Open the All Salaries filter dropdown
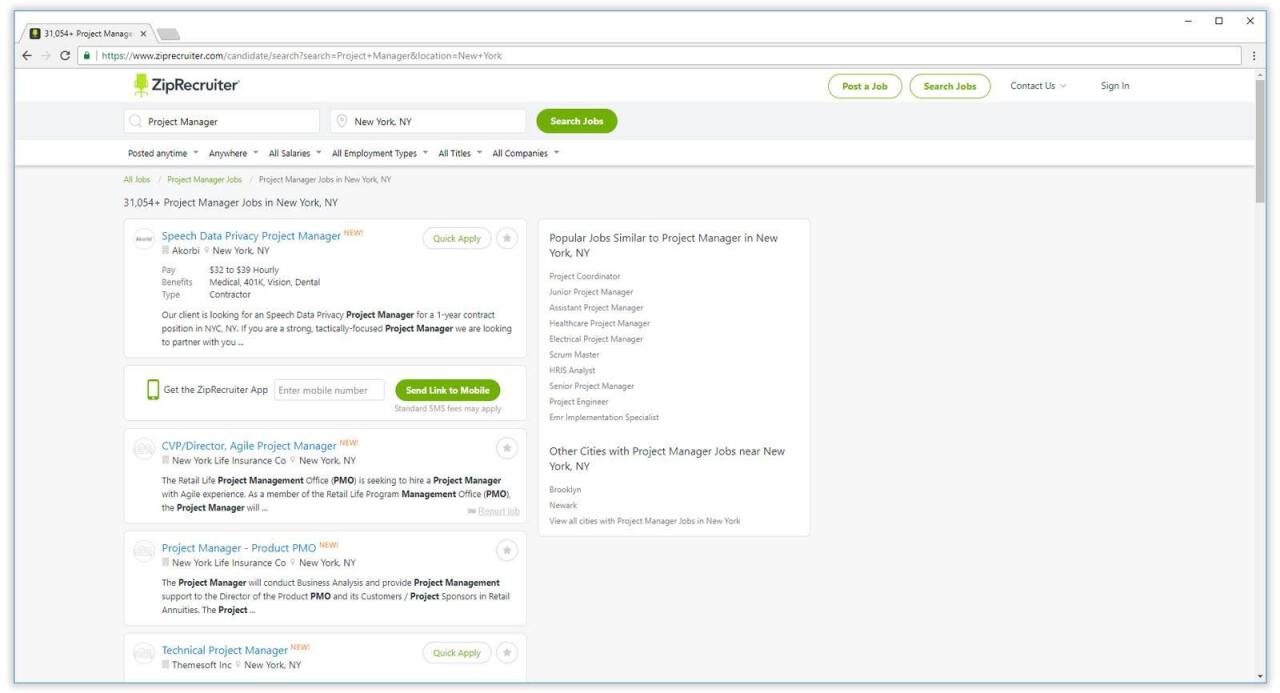Image resolution: width=1280 pixels, height=693 pixels. point(295,153)
